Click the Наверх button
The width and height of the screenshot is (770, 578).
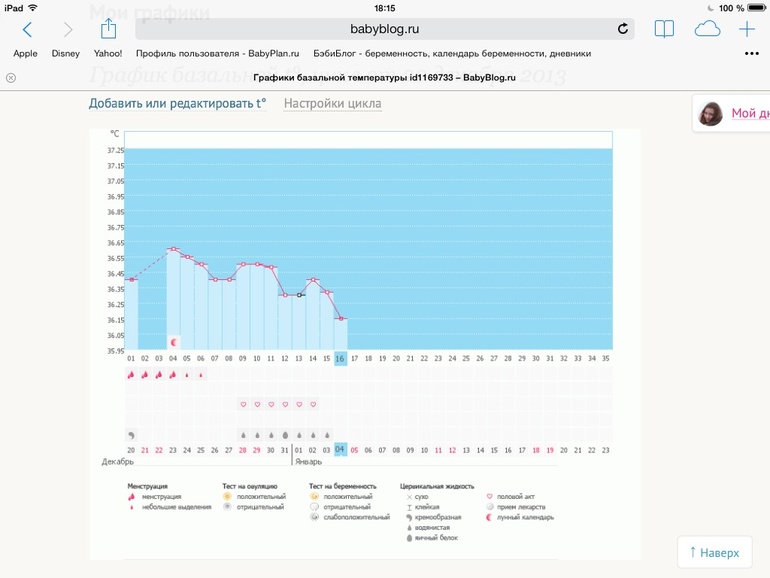tap(715, 552)
